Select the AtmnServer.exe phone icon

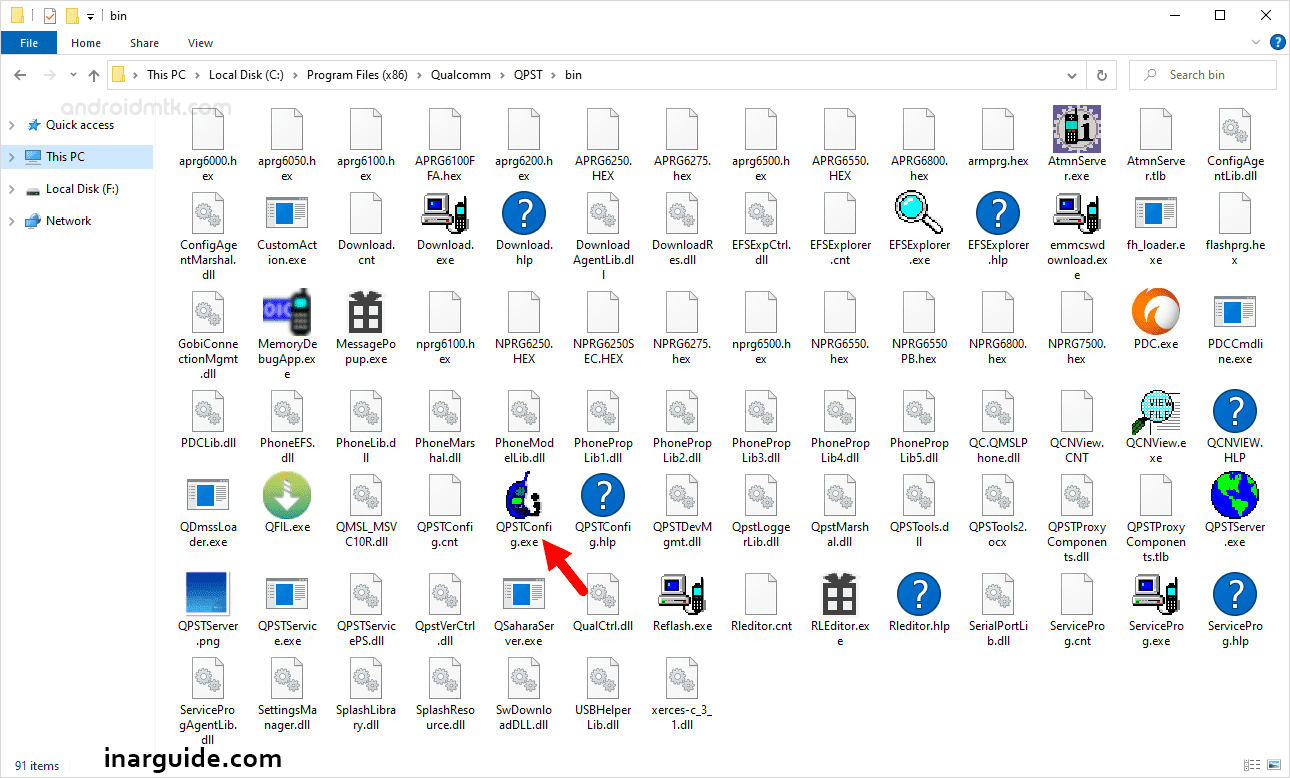click(1077, 129)
